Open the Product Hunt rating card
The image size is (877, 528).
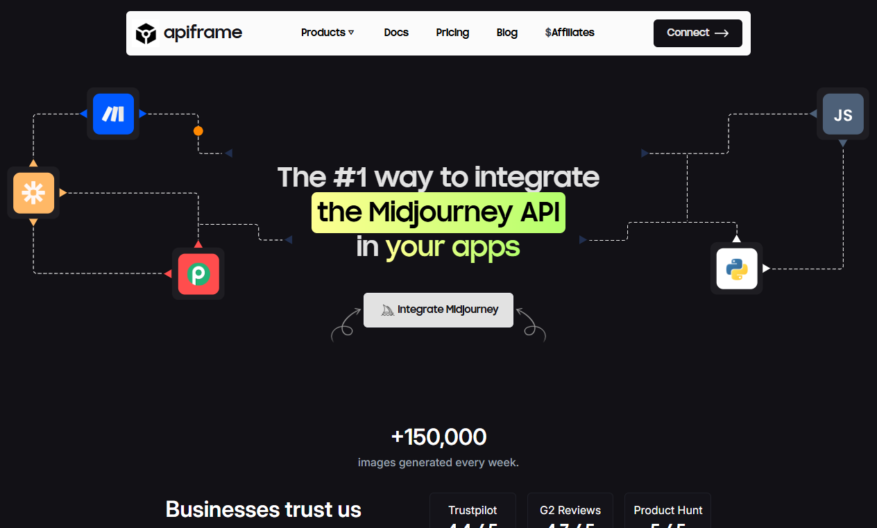click(668, 511)
